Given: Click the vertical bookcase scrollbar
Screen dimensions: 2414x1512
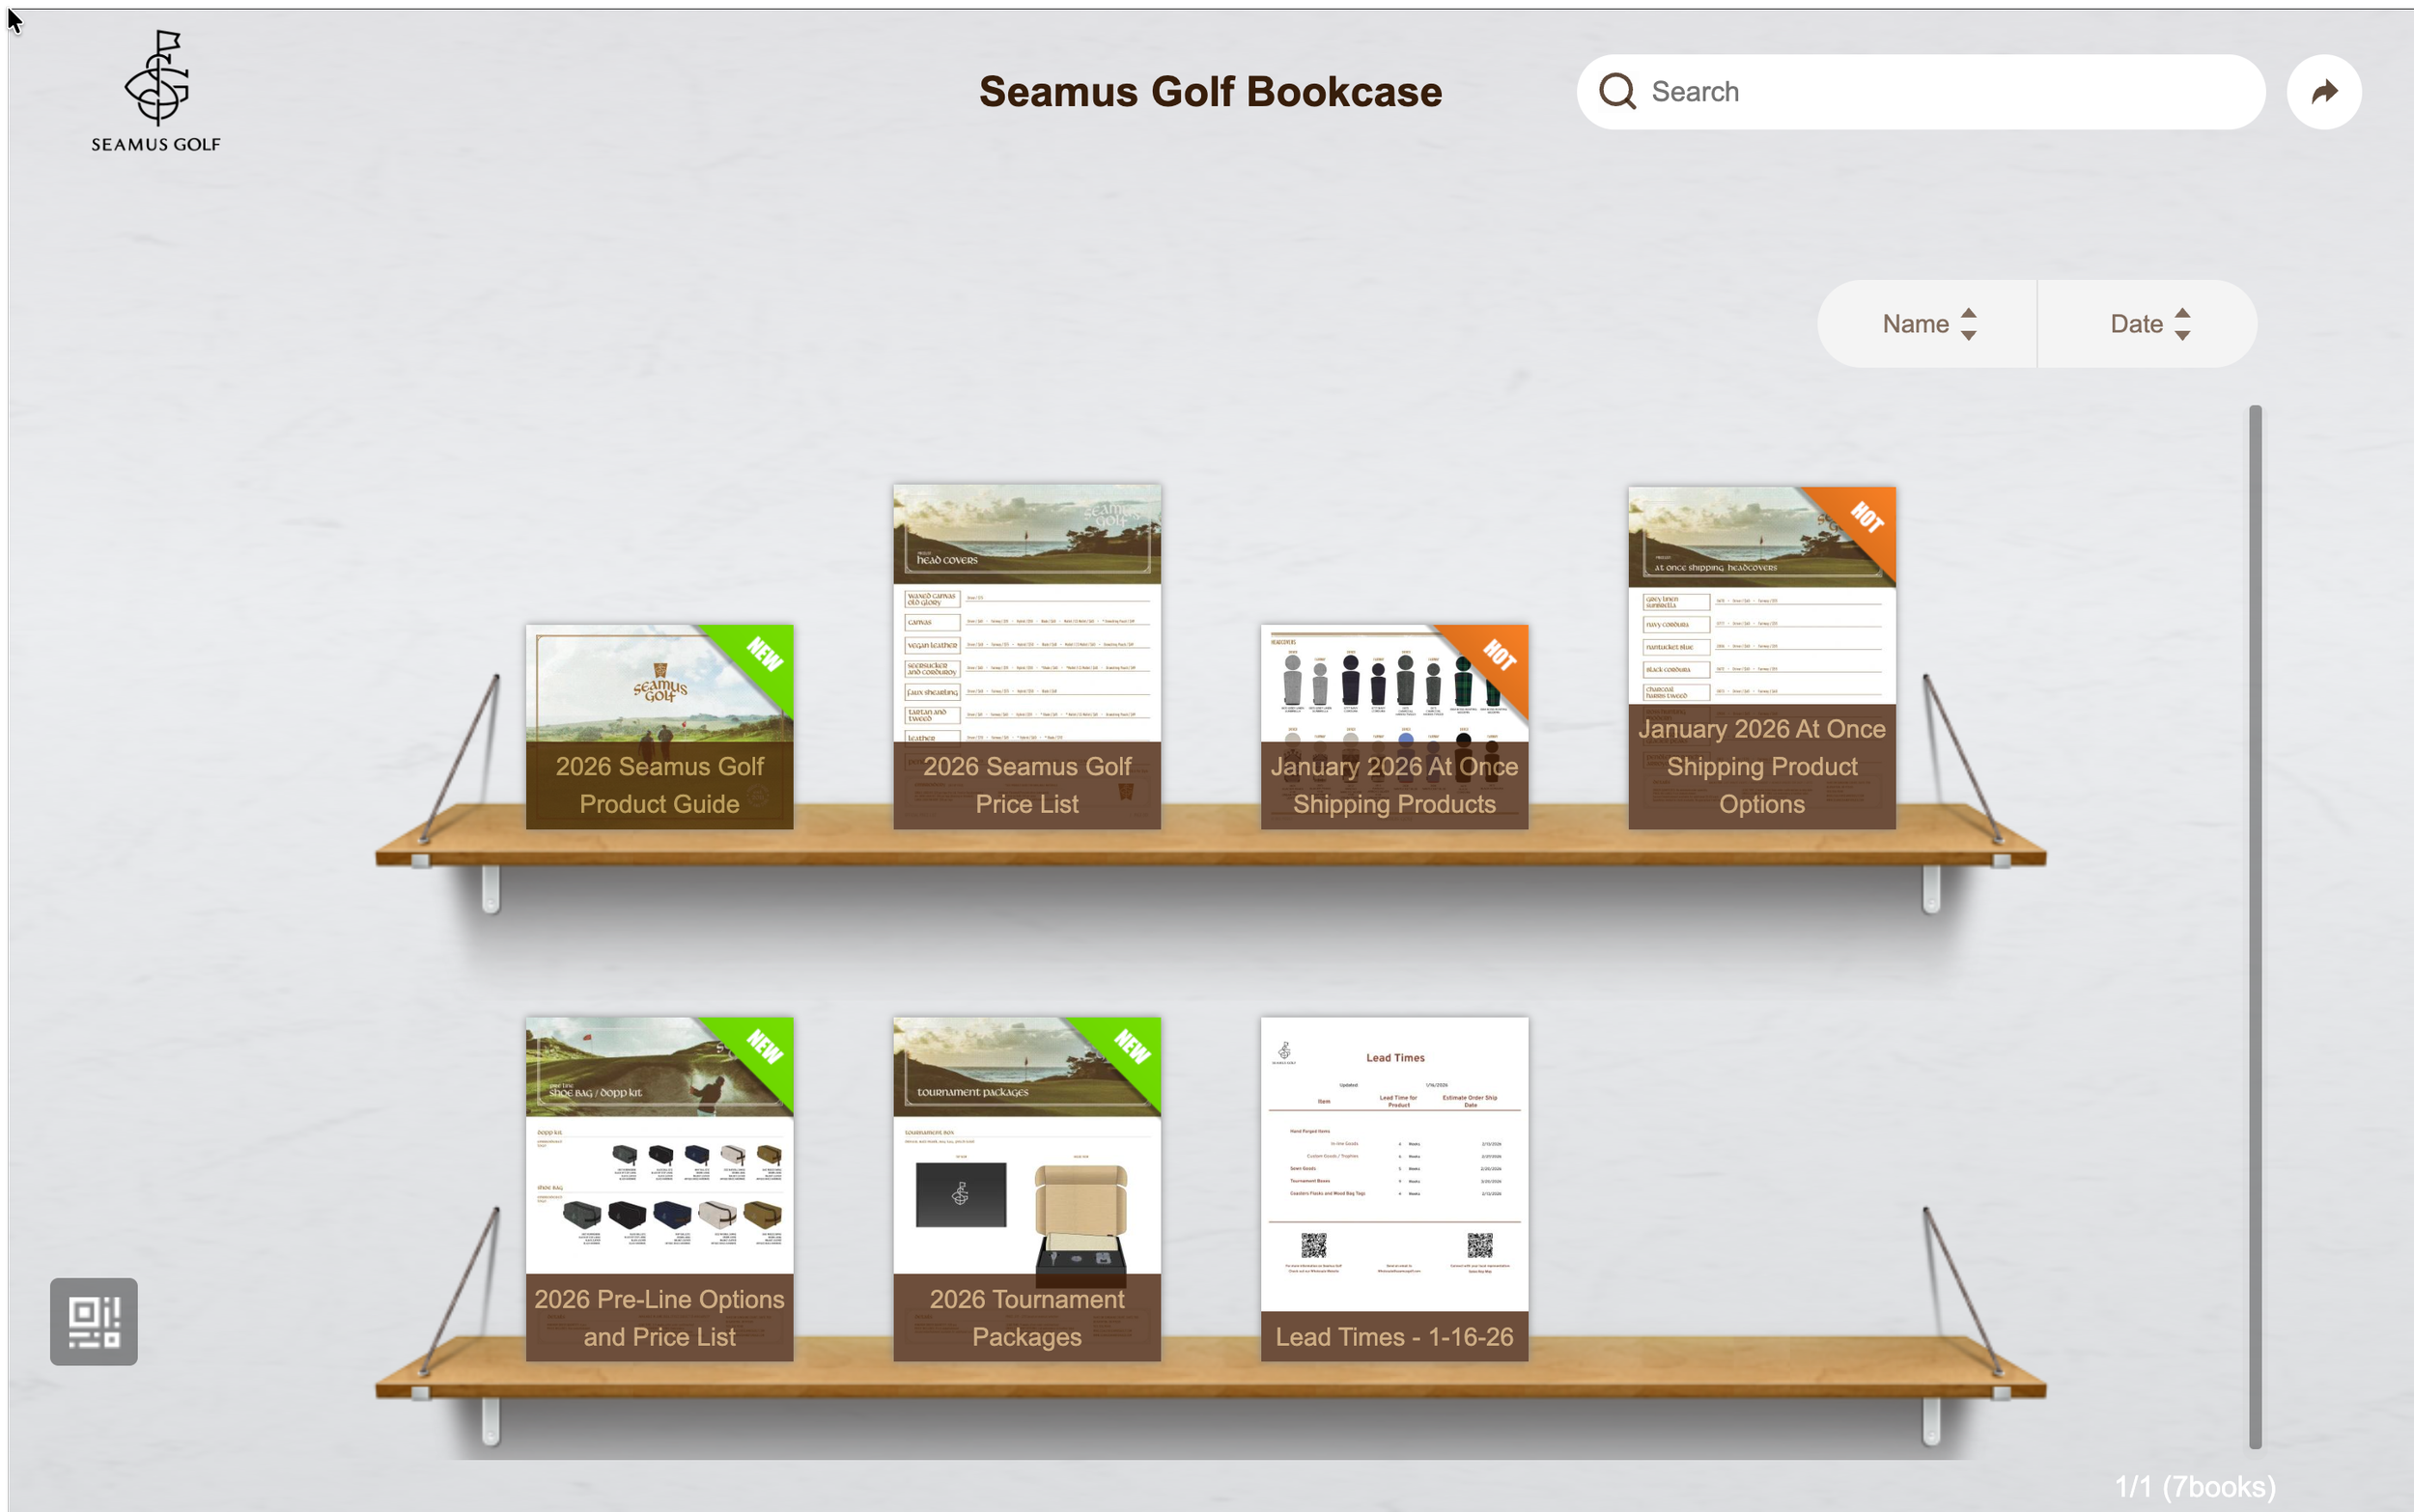Looking at the screenshot, I should 2255,925.
